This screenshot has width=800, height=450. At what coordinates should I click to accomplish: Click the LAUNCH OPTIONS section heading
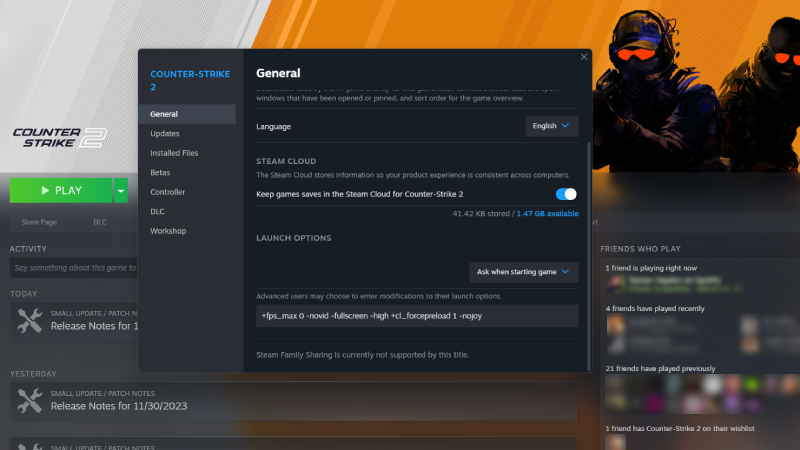click(294, 238)
